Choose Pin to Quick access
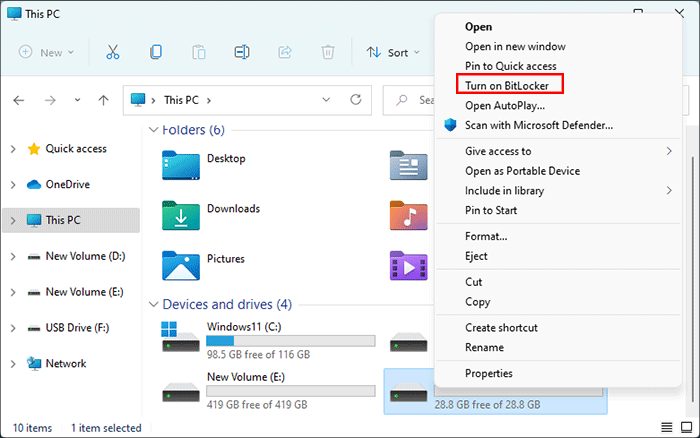 pyautogui.click(x=511, y=66)
